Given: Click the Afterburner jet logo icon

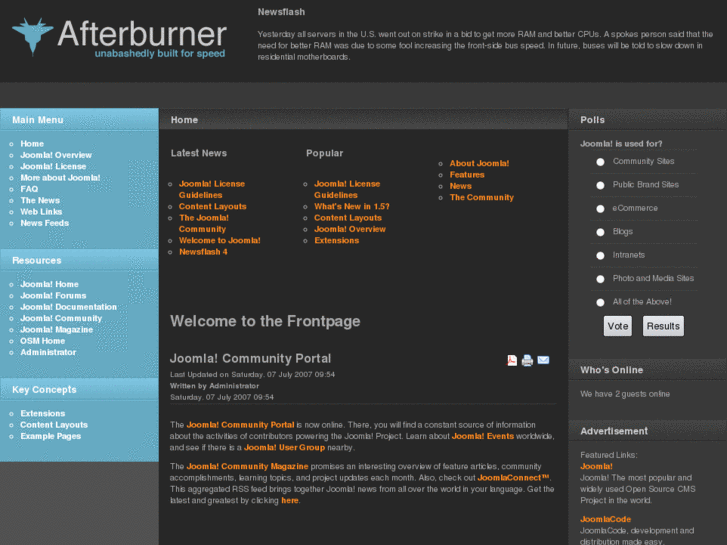Looking at the screenshot, I should pyautogui.click(x=32, y=36).
